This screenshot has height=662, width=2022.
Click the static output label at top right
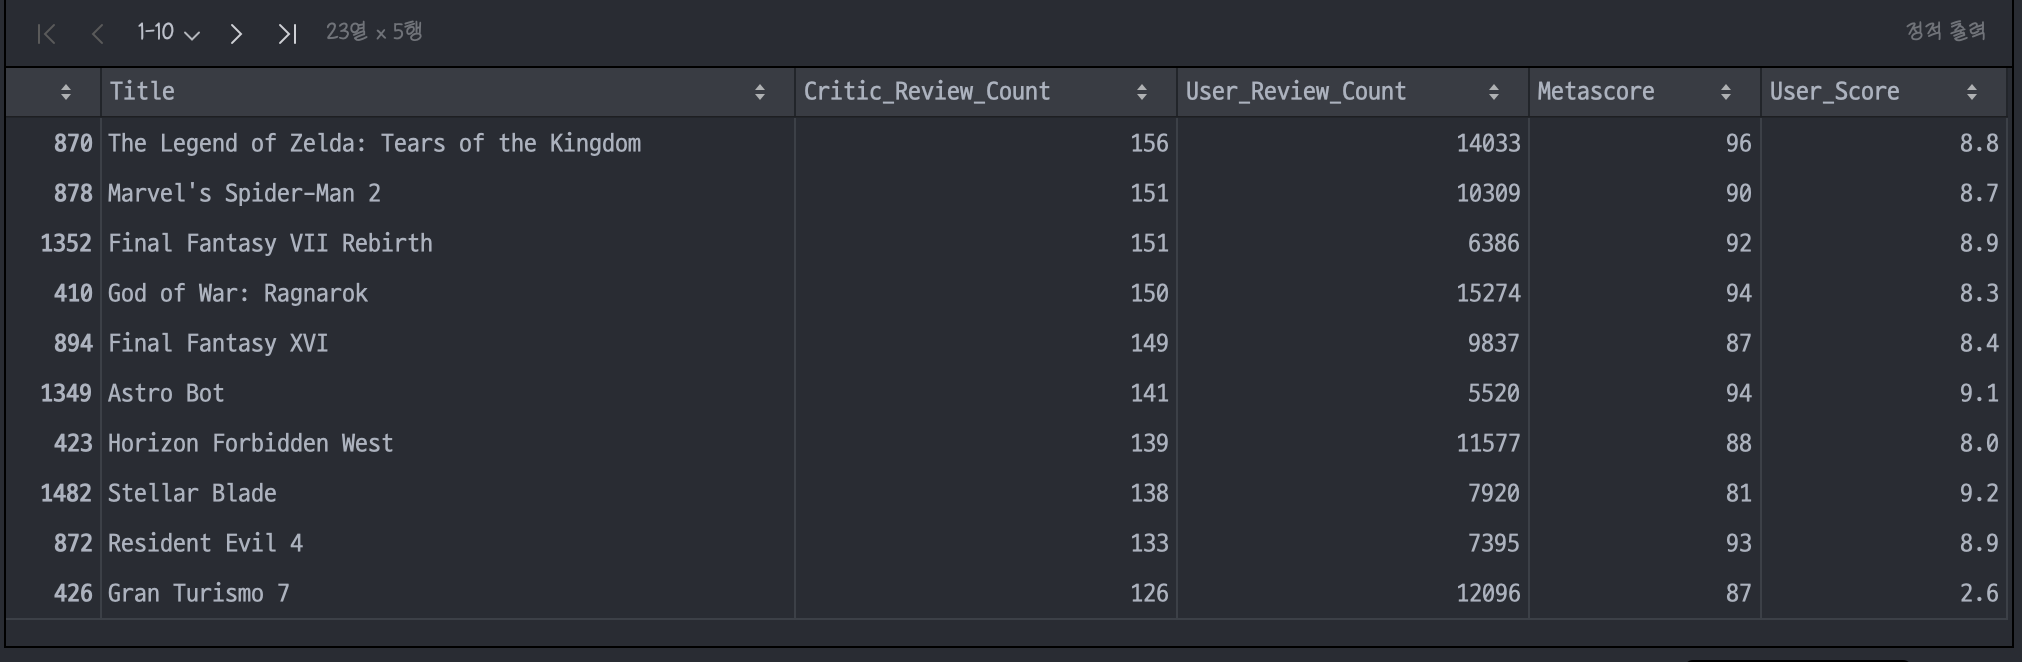1945,32
